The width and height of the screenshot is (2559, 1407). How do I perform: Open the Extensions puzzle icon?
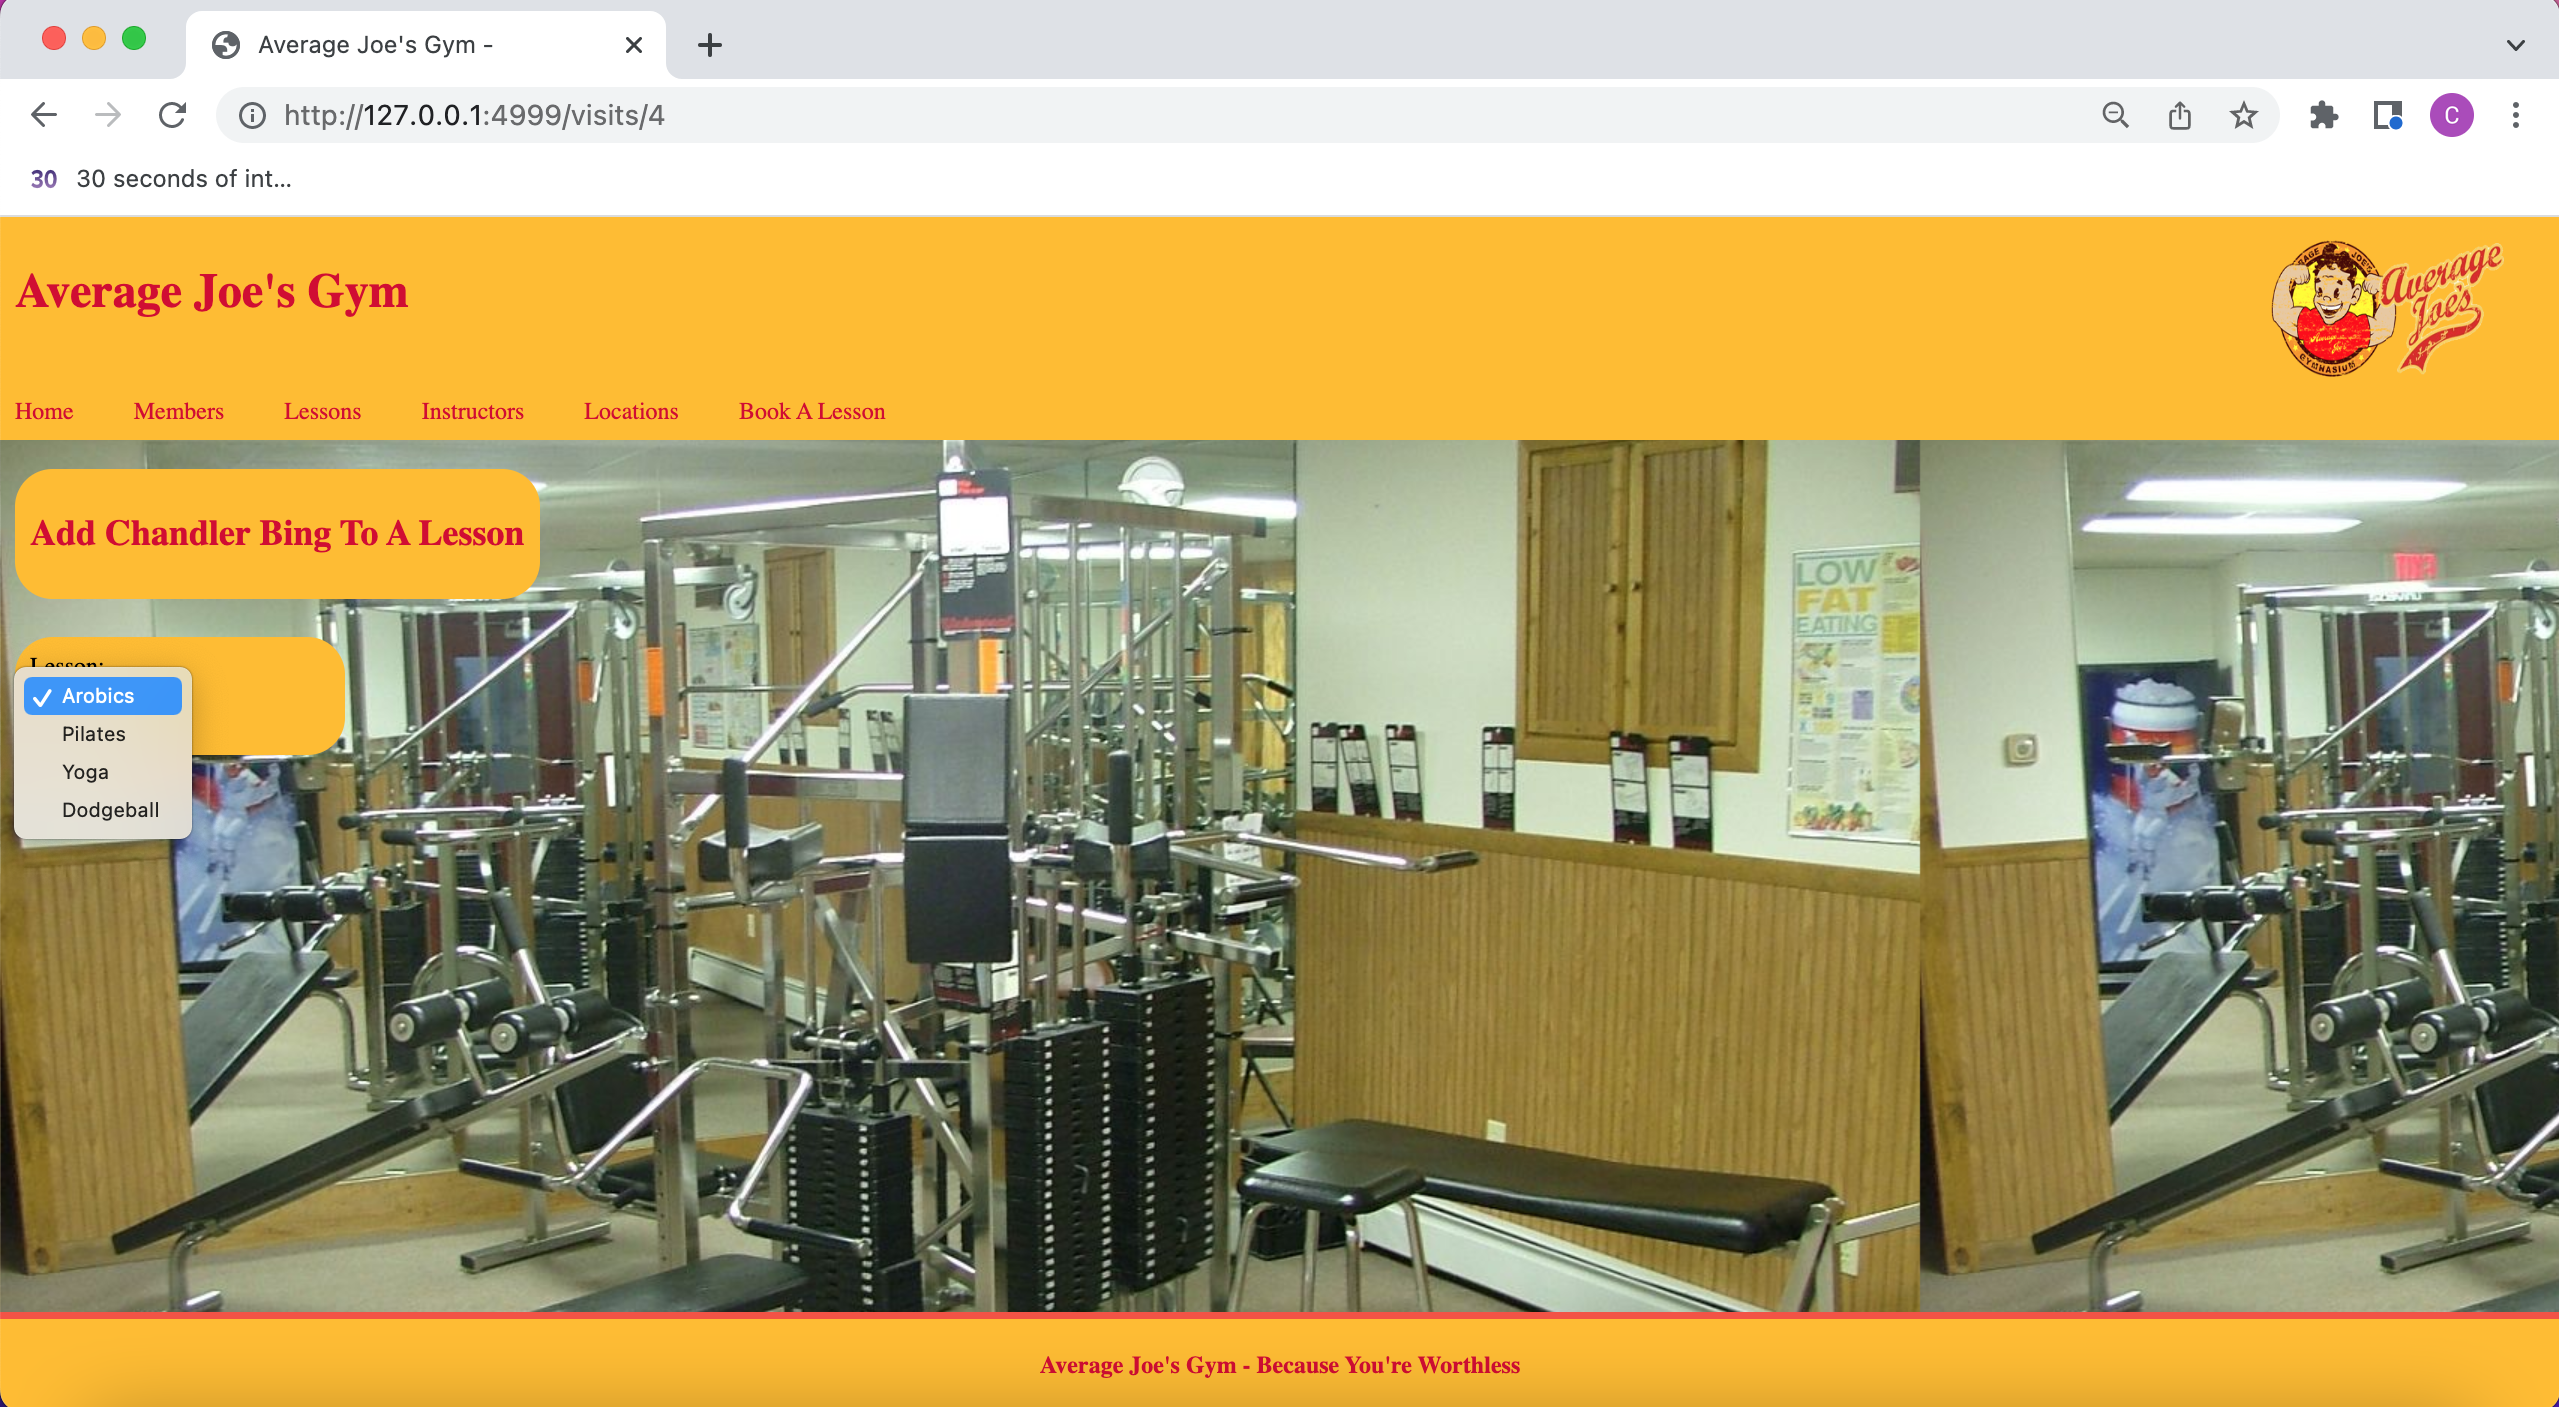[2324, 116]
